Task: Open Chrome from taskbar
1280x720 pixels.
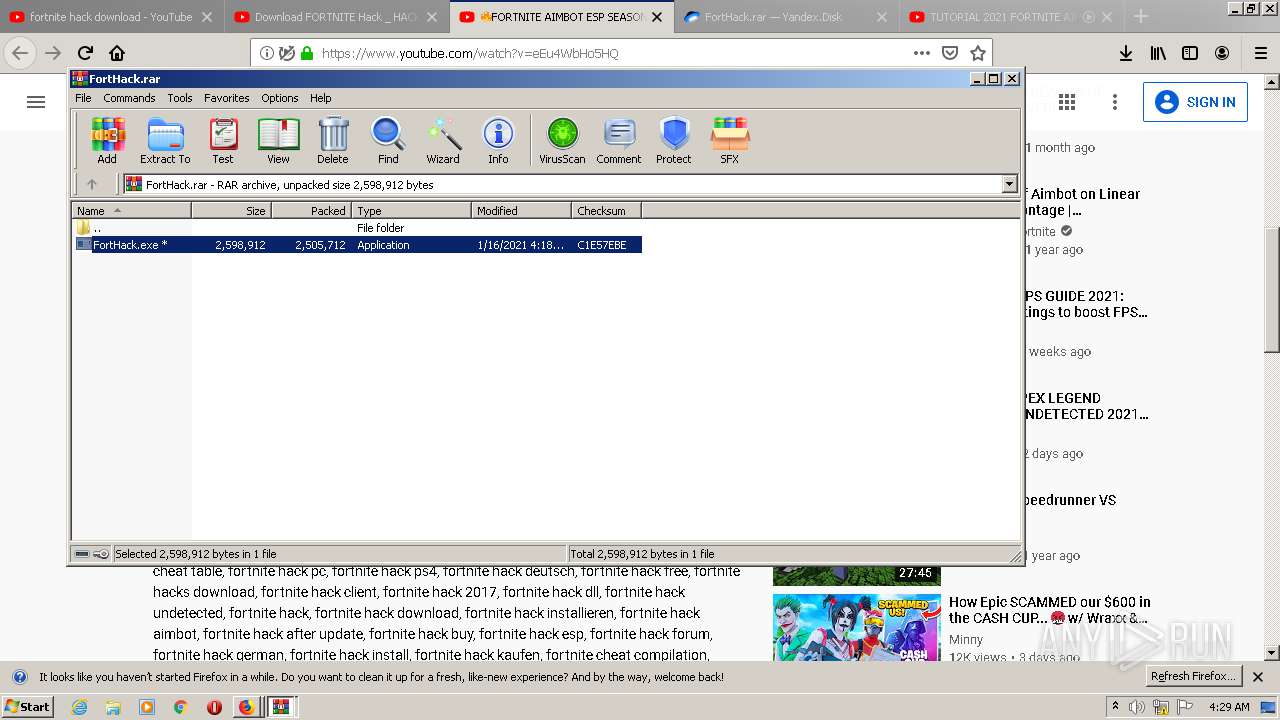Action: tap(180, 707)
